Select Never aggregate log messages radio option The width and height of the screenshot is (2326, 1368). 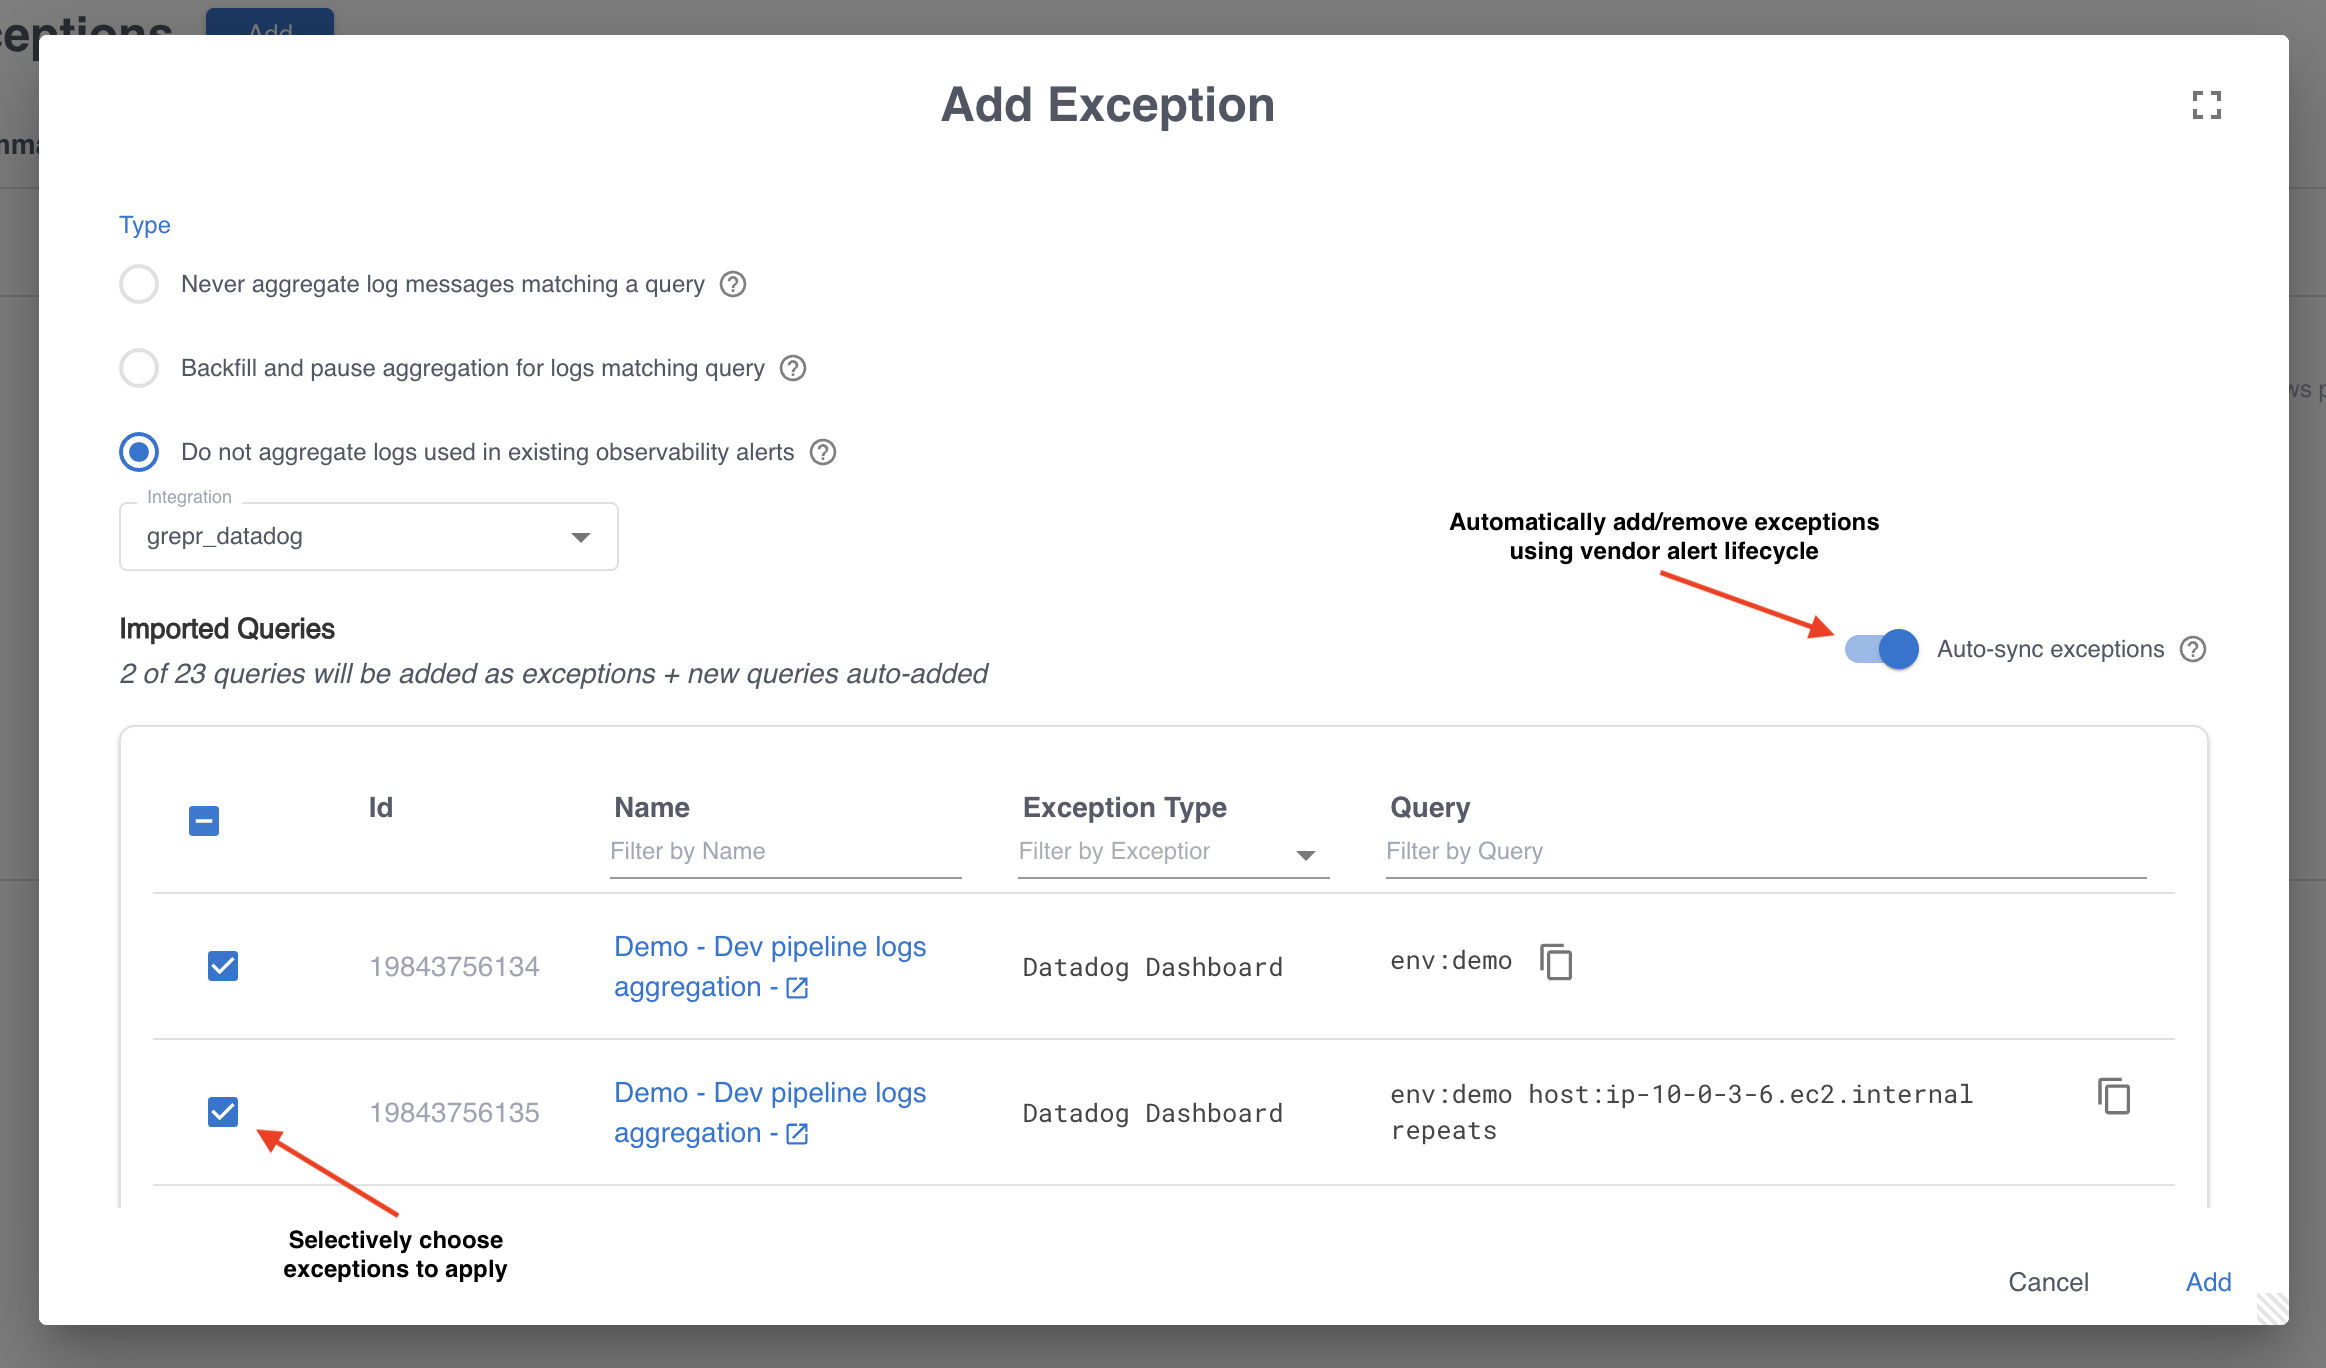pos(139,284)
